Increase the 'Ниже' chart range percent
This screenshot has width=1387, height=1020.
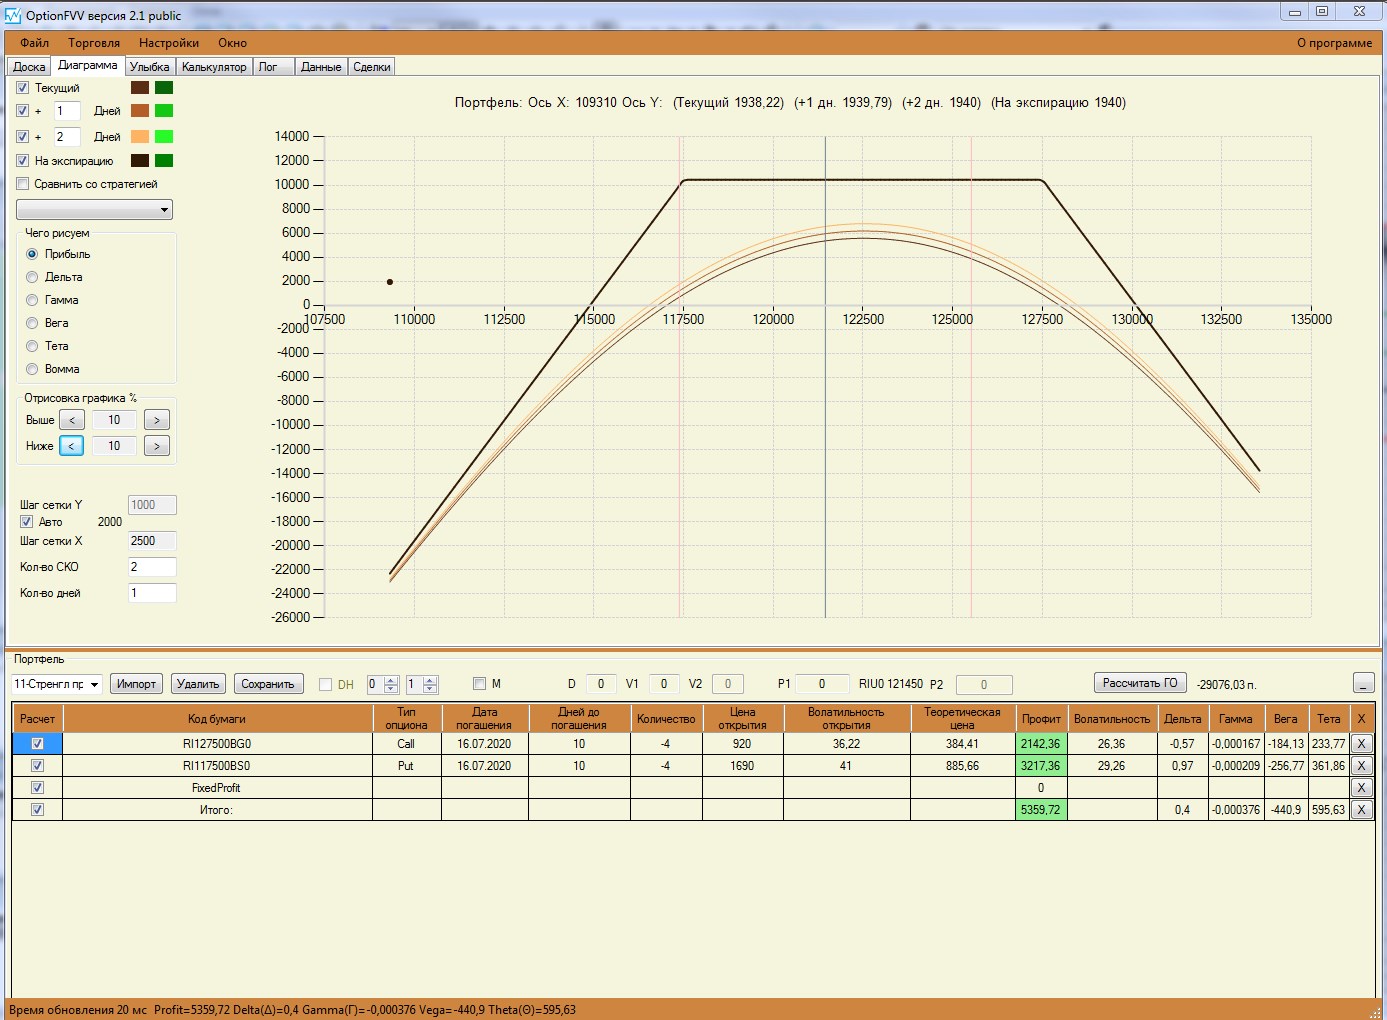pyautogui.click(x=157, y=446)
